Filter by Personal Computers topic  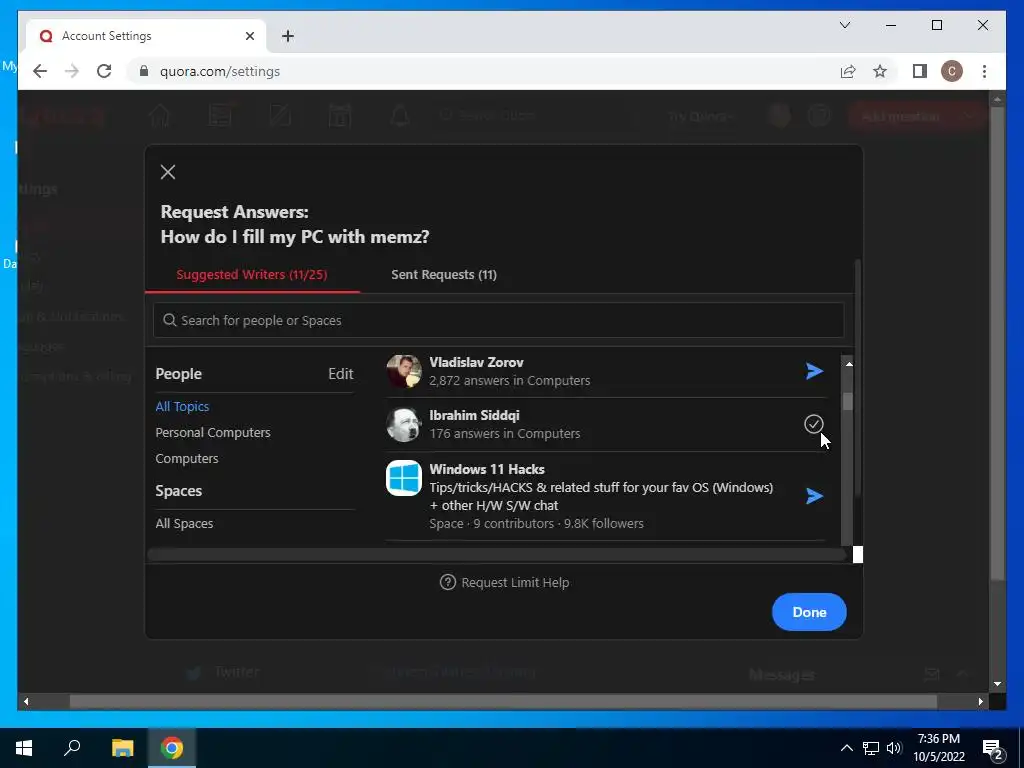point(212,432)
